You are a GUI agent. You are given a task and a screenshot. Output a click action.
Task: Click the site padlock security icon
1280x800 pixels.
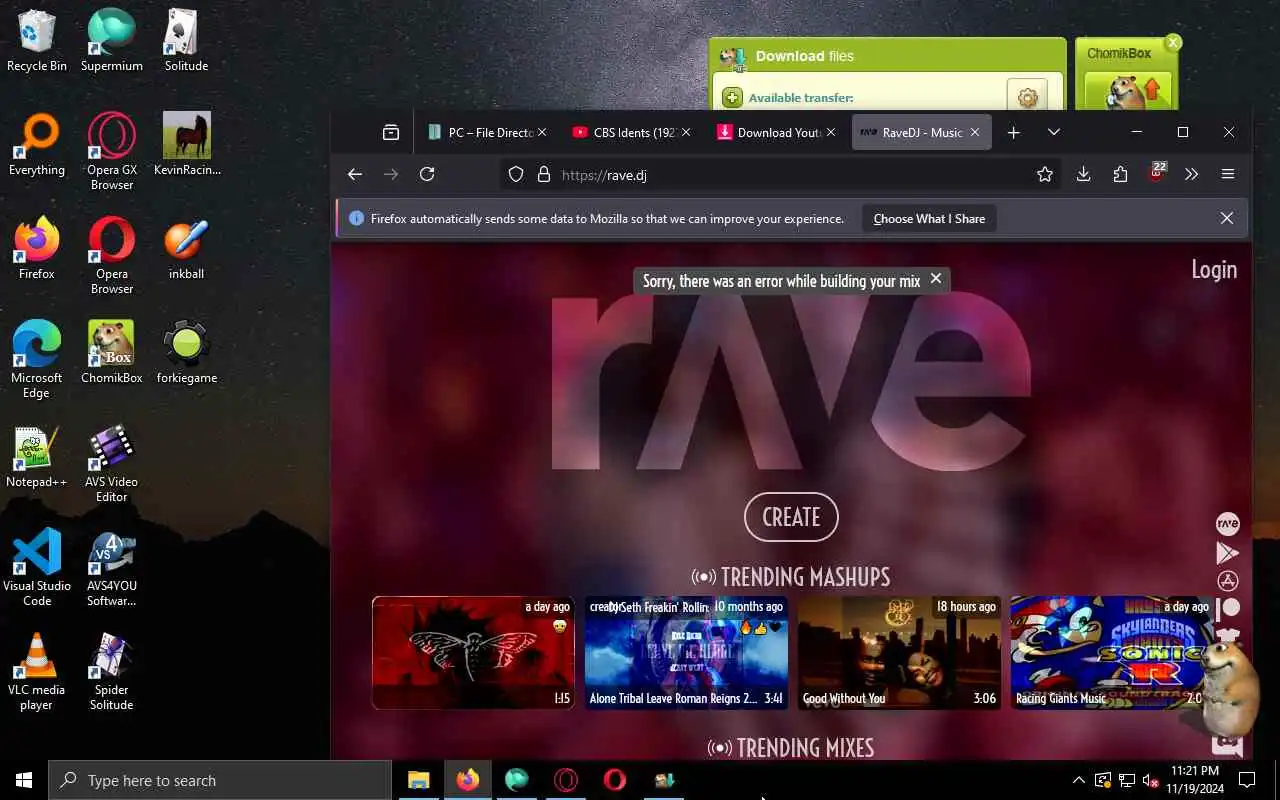(x=544, y=174)
